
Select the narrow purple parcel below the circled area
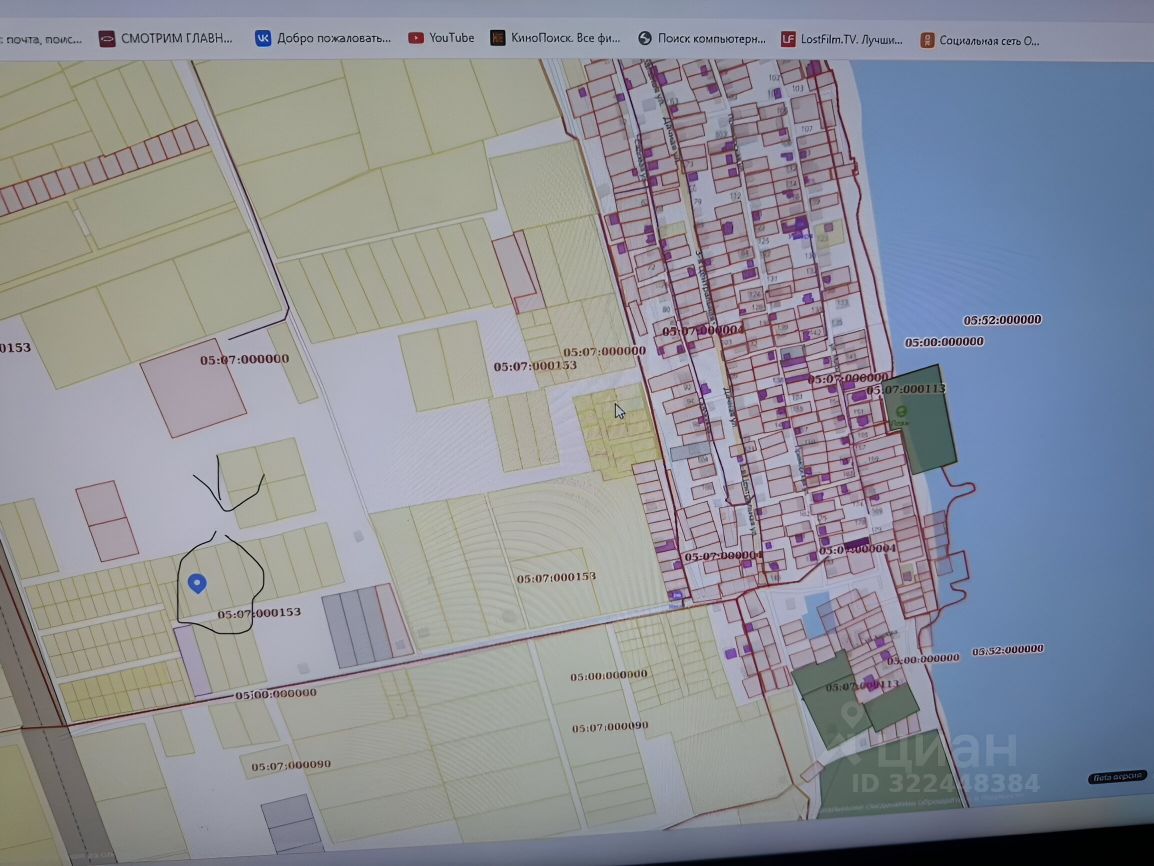coord(194,661)
